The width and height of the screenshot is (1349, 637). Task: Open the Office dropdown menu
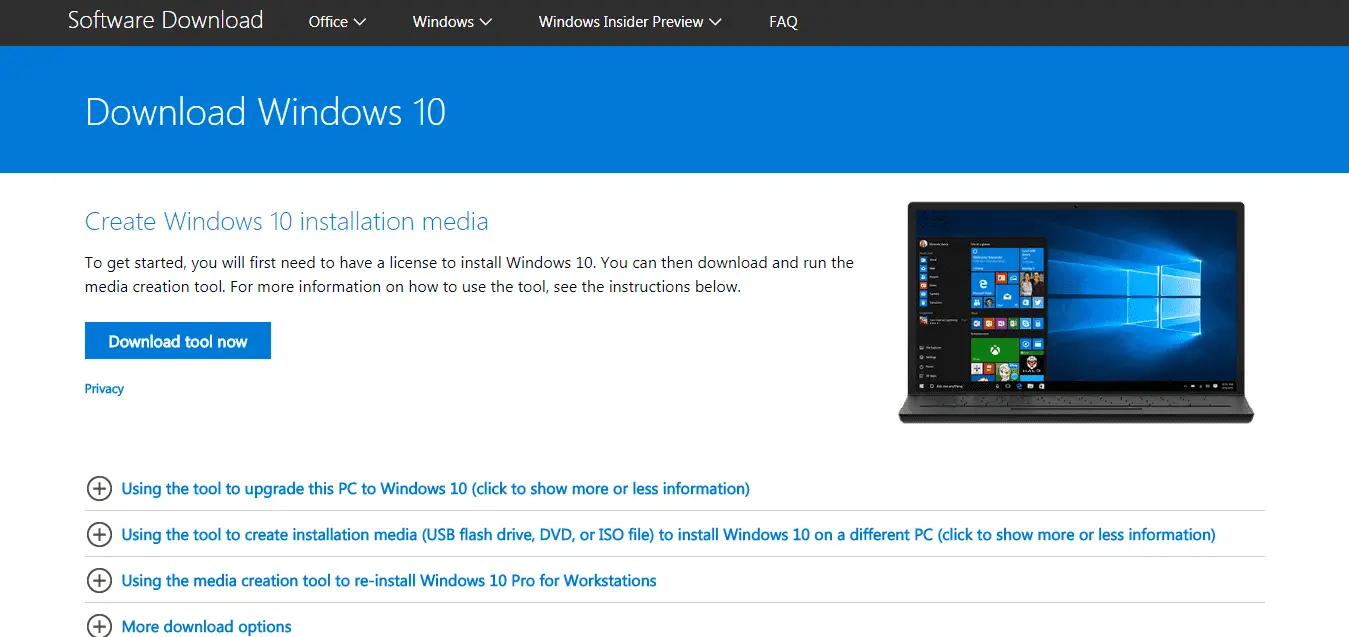[x=337, y=22]
